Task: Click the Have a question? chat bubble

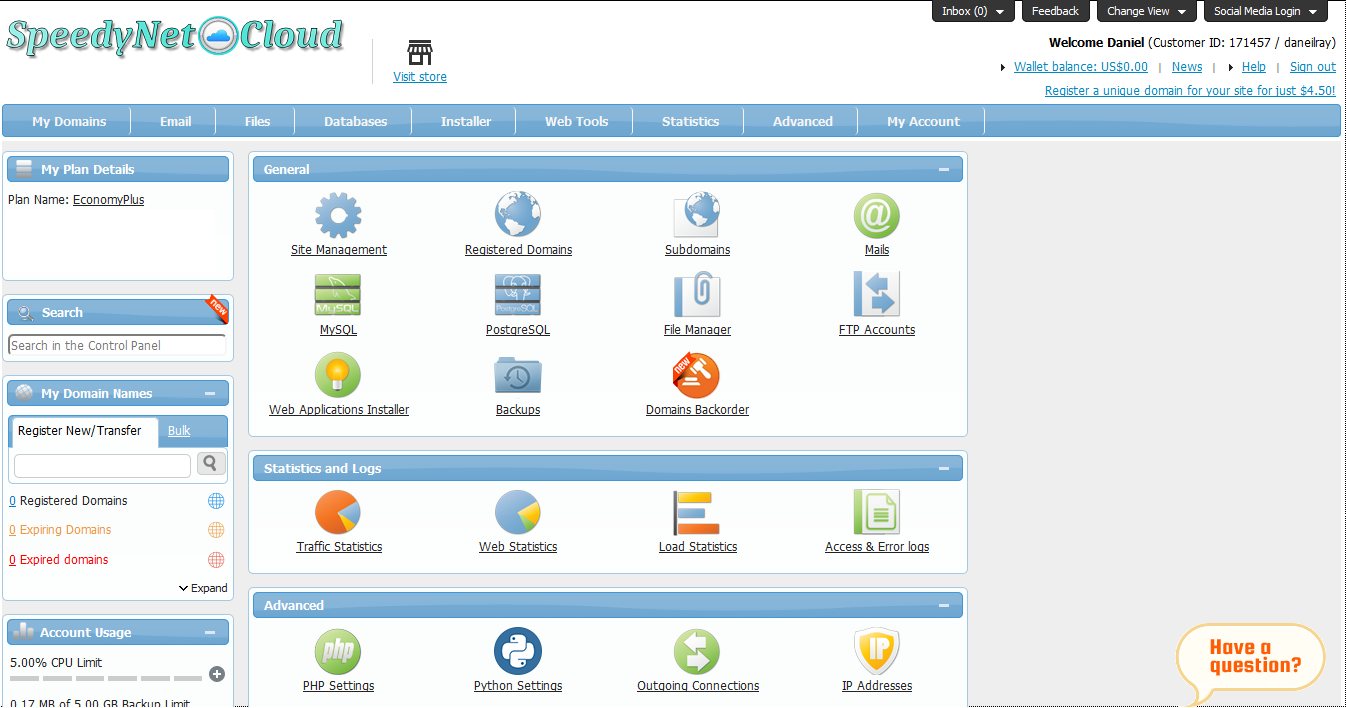Action: click(x=1251, y=662)
